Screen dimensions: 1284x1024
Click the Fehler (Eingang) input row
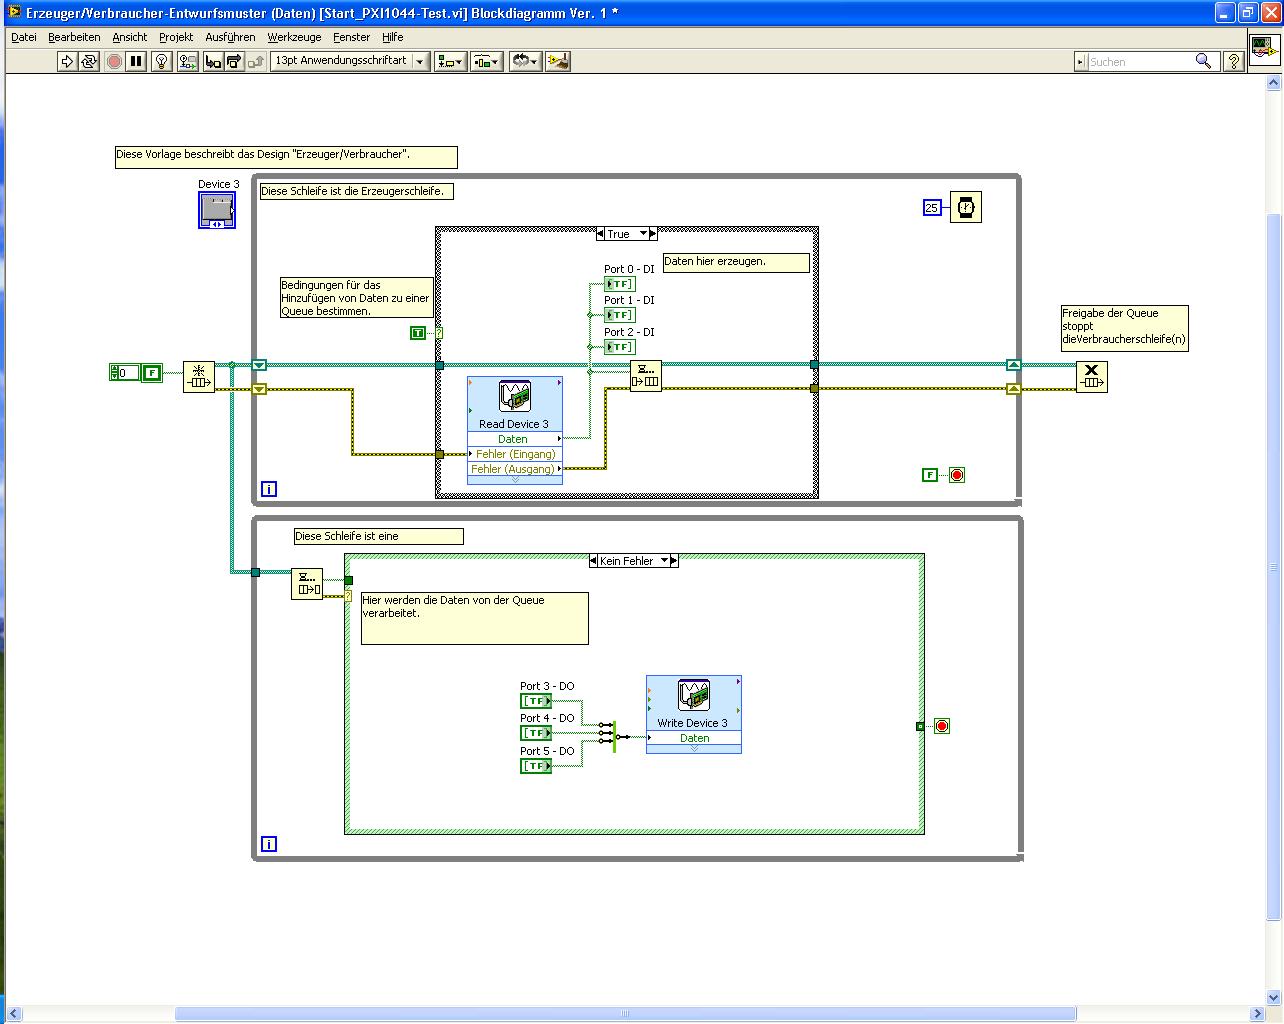pyautogui.click(x=515, y=454)
